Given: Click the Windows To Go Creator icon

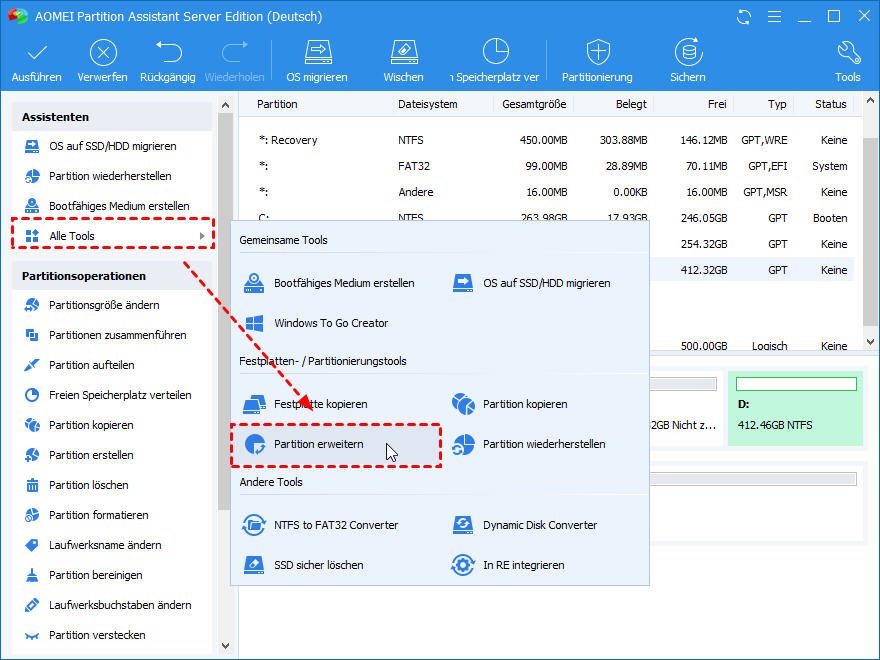Looking at the screenshot, I should click(x=254, y=323).
